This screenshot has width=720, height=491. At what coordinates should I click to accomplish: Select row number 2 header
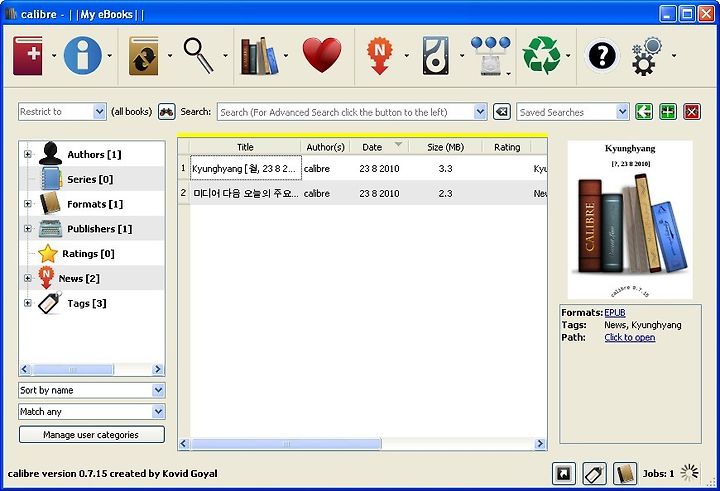[x=184, y=193]
